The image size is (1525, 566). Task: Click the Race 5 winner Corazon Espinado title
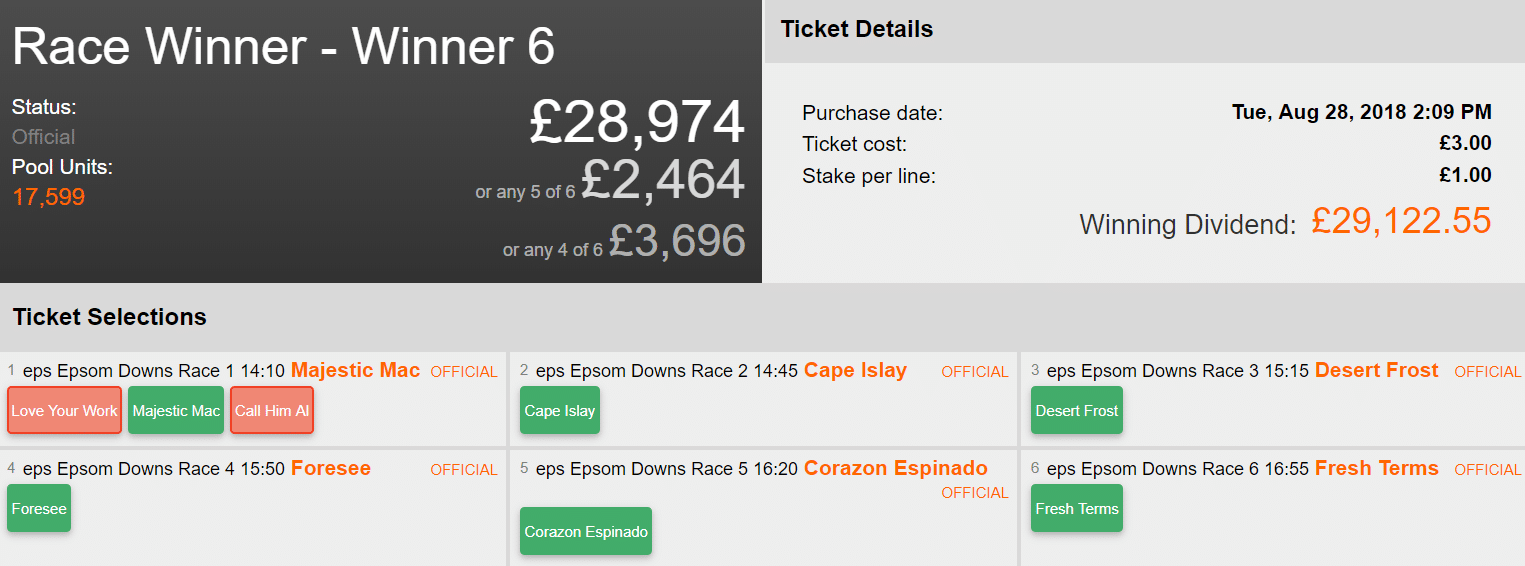tap(895, 469)
